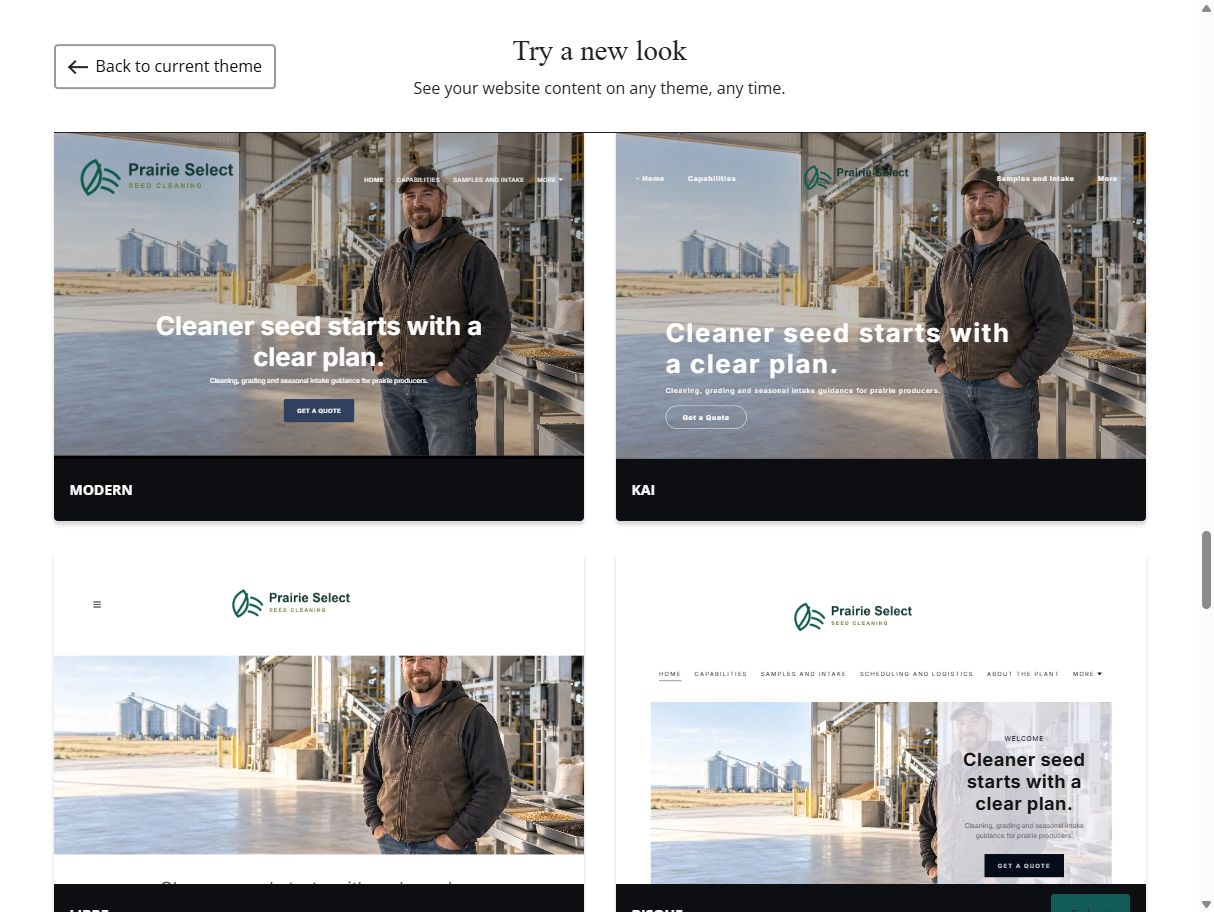This screenshot has width=1214, height=912.
Task: Open the hamburger menu in Libre preview
Action: click(x=97, y=604)
